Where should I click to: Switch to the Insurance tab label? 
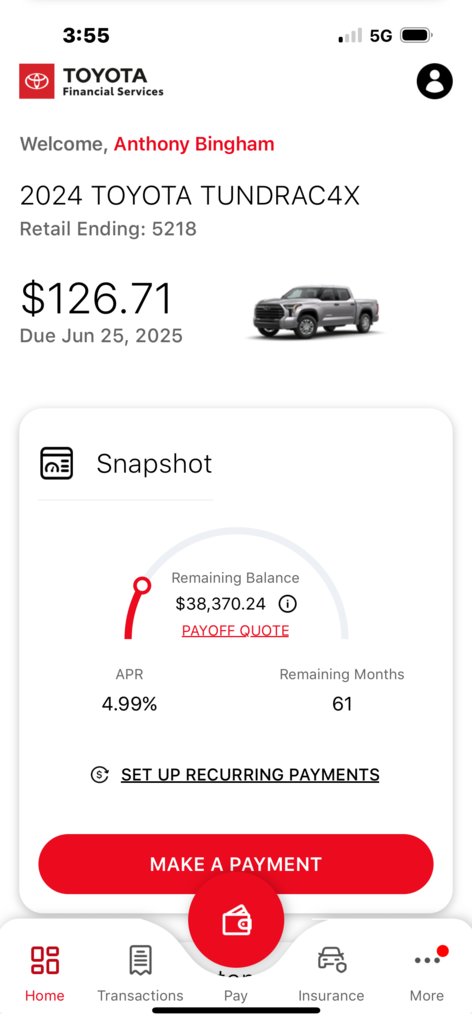click(x=331, y=996)
